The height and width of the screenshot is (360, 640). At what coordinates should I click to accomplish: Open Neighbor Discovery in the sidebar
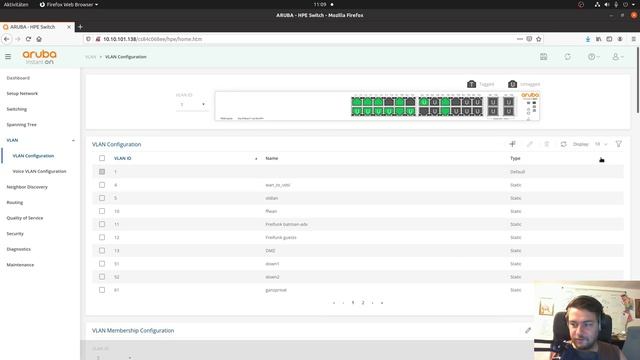coord(27,187)
